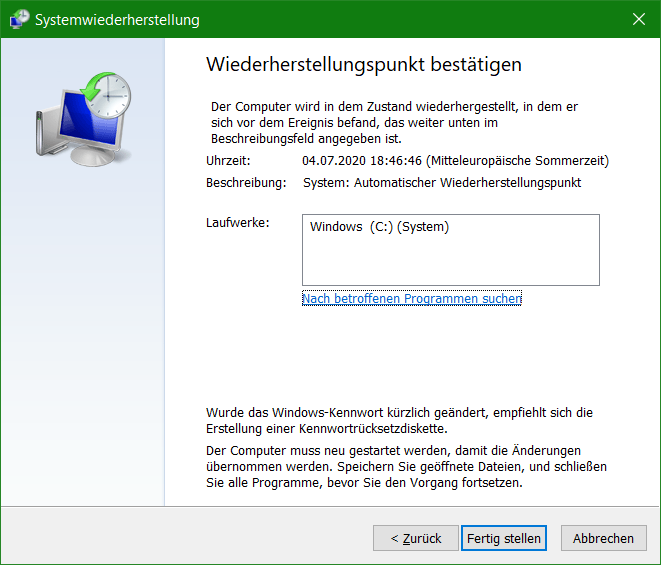Image resolution: width=661 pixels, height=565 pixels.
Task: Click the heading Wiederherstellungspunkt bestätigen
Action: pos(364,65)
